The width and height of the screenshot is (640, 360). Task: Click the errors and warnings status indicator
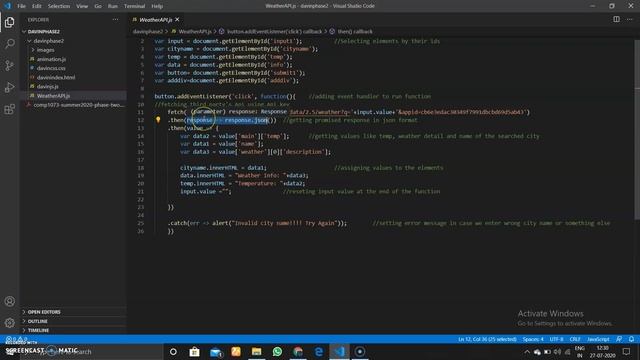tap(16, 339)
